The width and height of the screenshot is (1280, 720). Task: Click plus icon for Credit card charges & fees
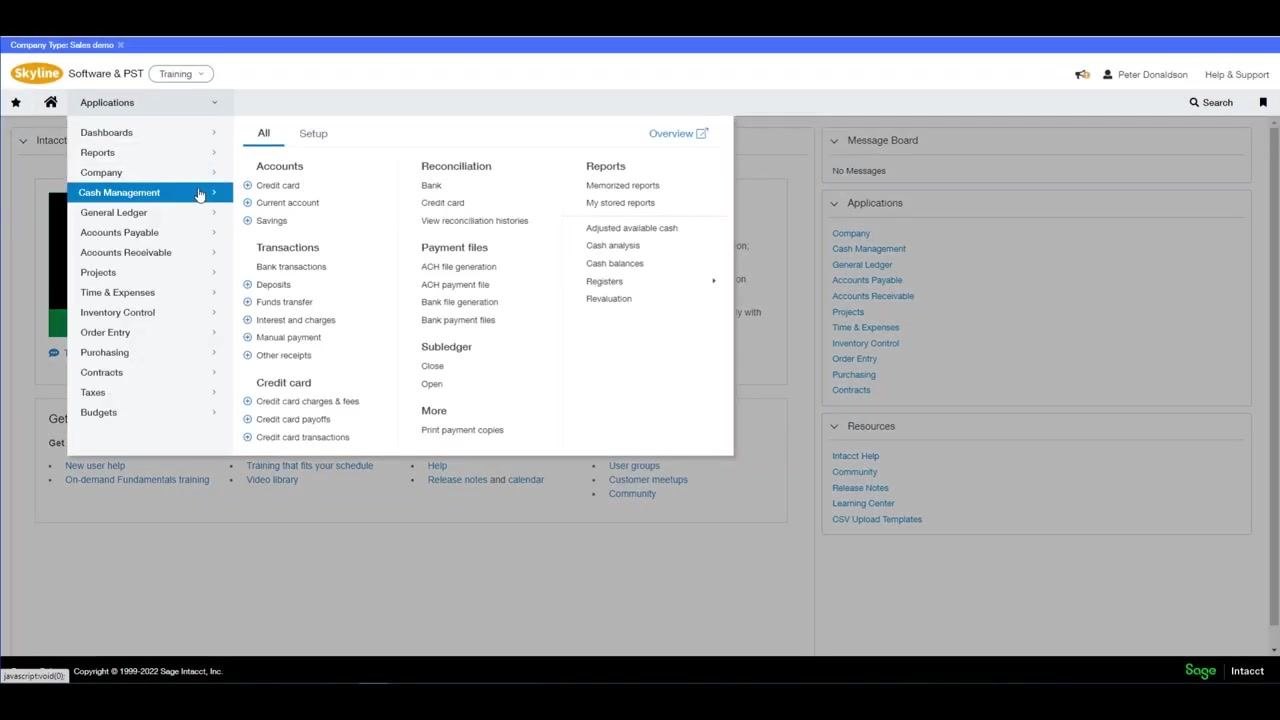point(248,402)
